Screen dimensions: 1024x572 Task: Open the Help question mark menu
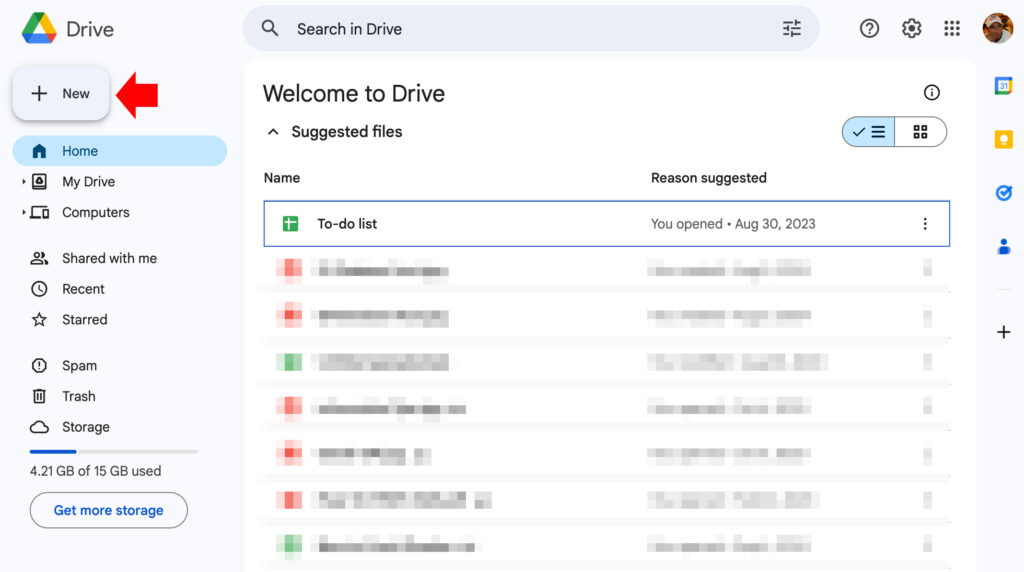(869, 28)
